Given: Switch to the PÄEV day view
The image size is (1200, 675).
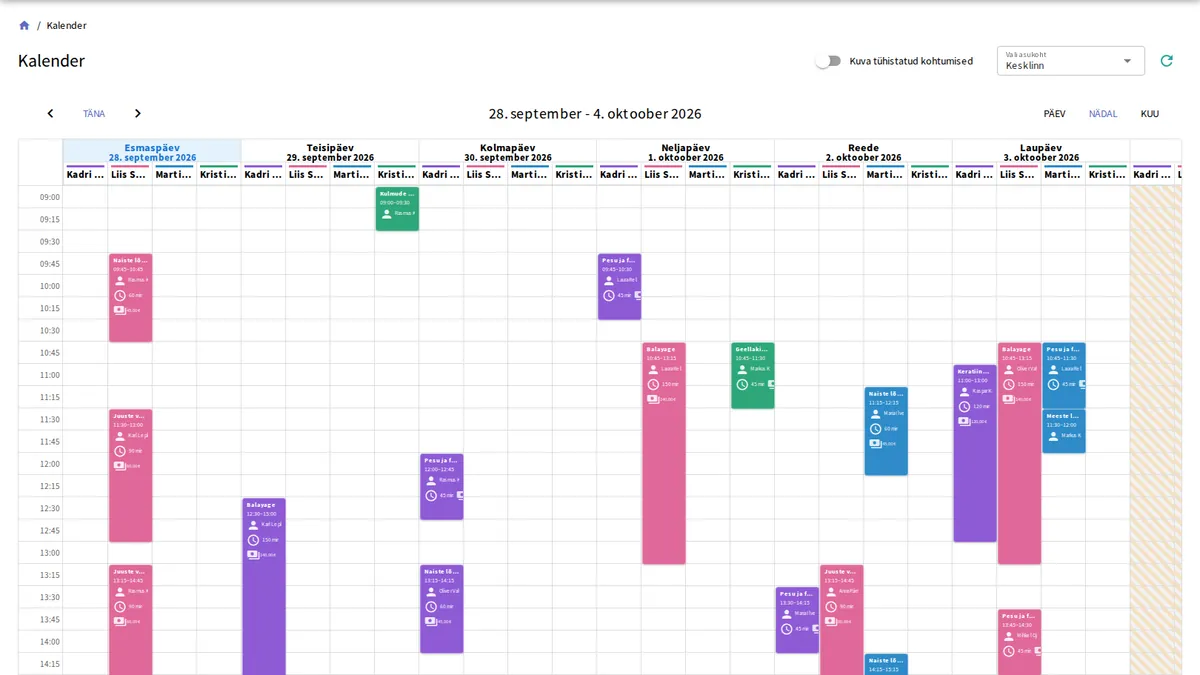Looking at the screenshot, I should click(x=1054, y=114).
